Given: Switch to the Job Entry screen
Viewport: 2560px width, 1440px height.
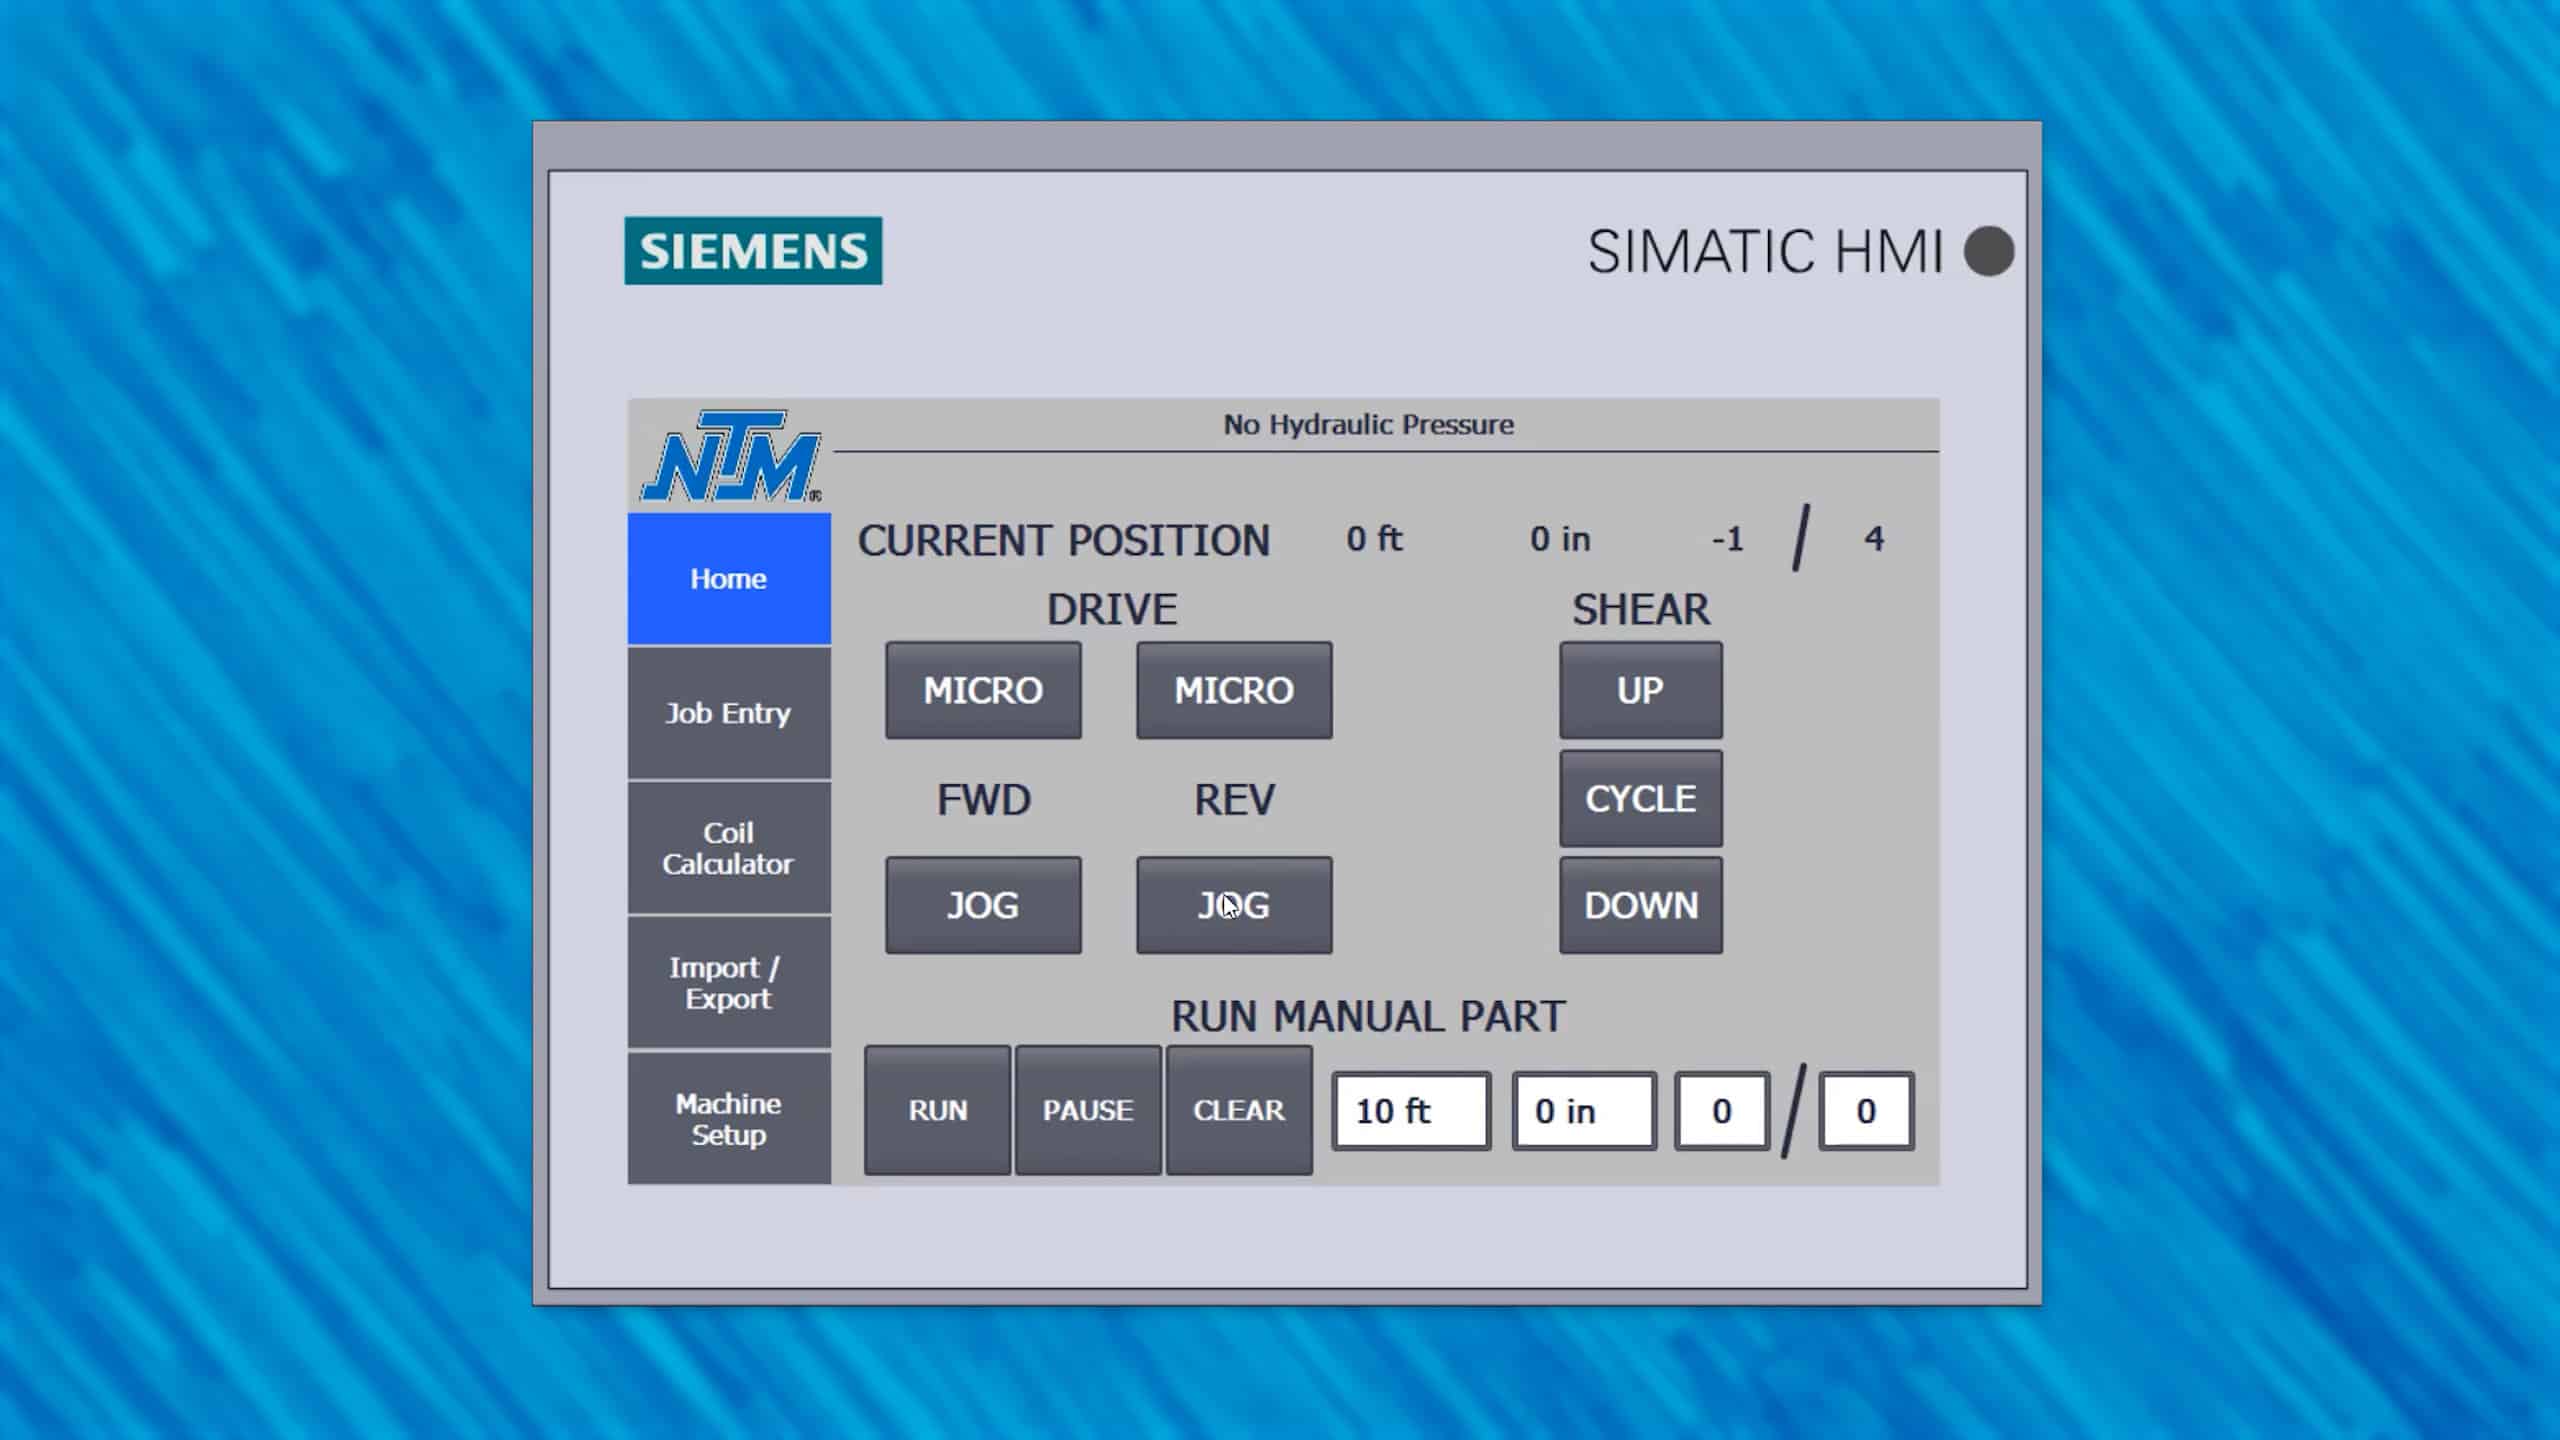Looking at the screenshot, I should [x=728, y=713].
